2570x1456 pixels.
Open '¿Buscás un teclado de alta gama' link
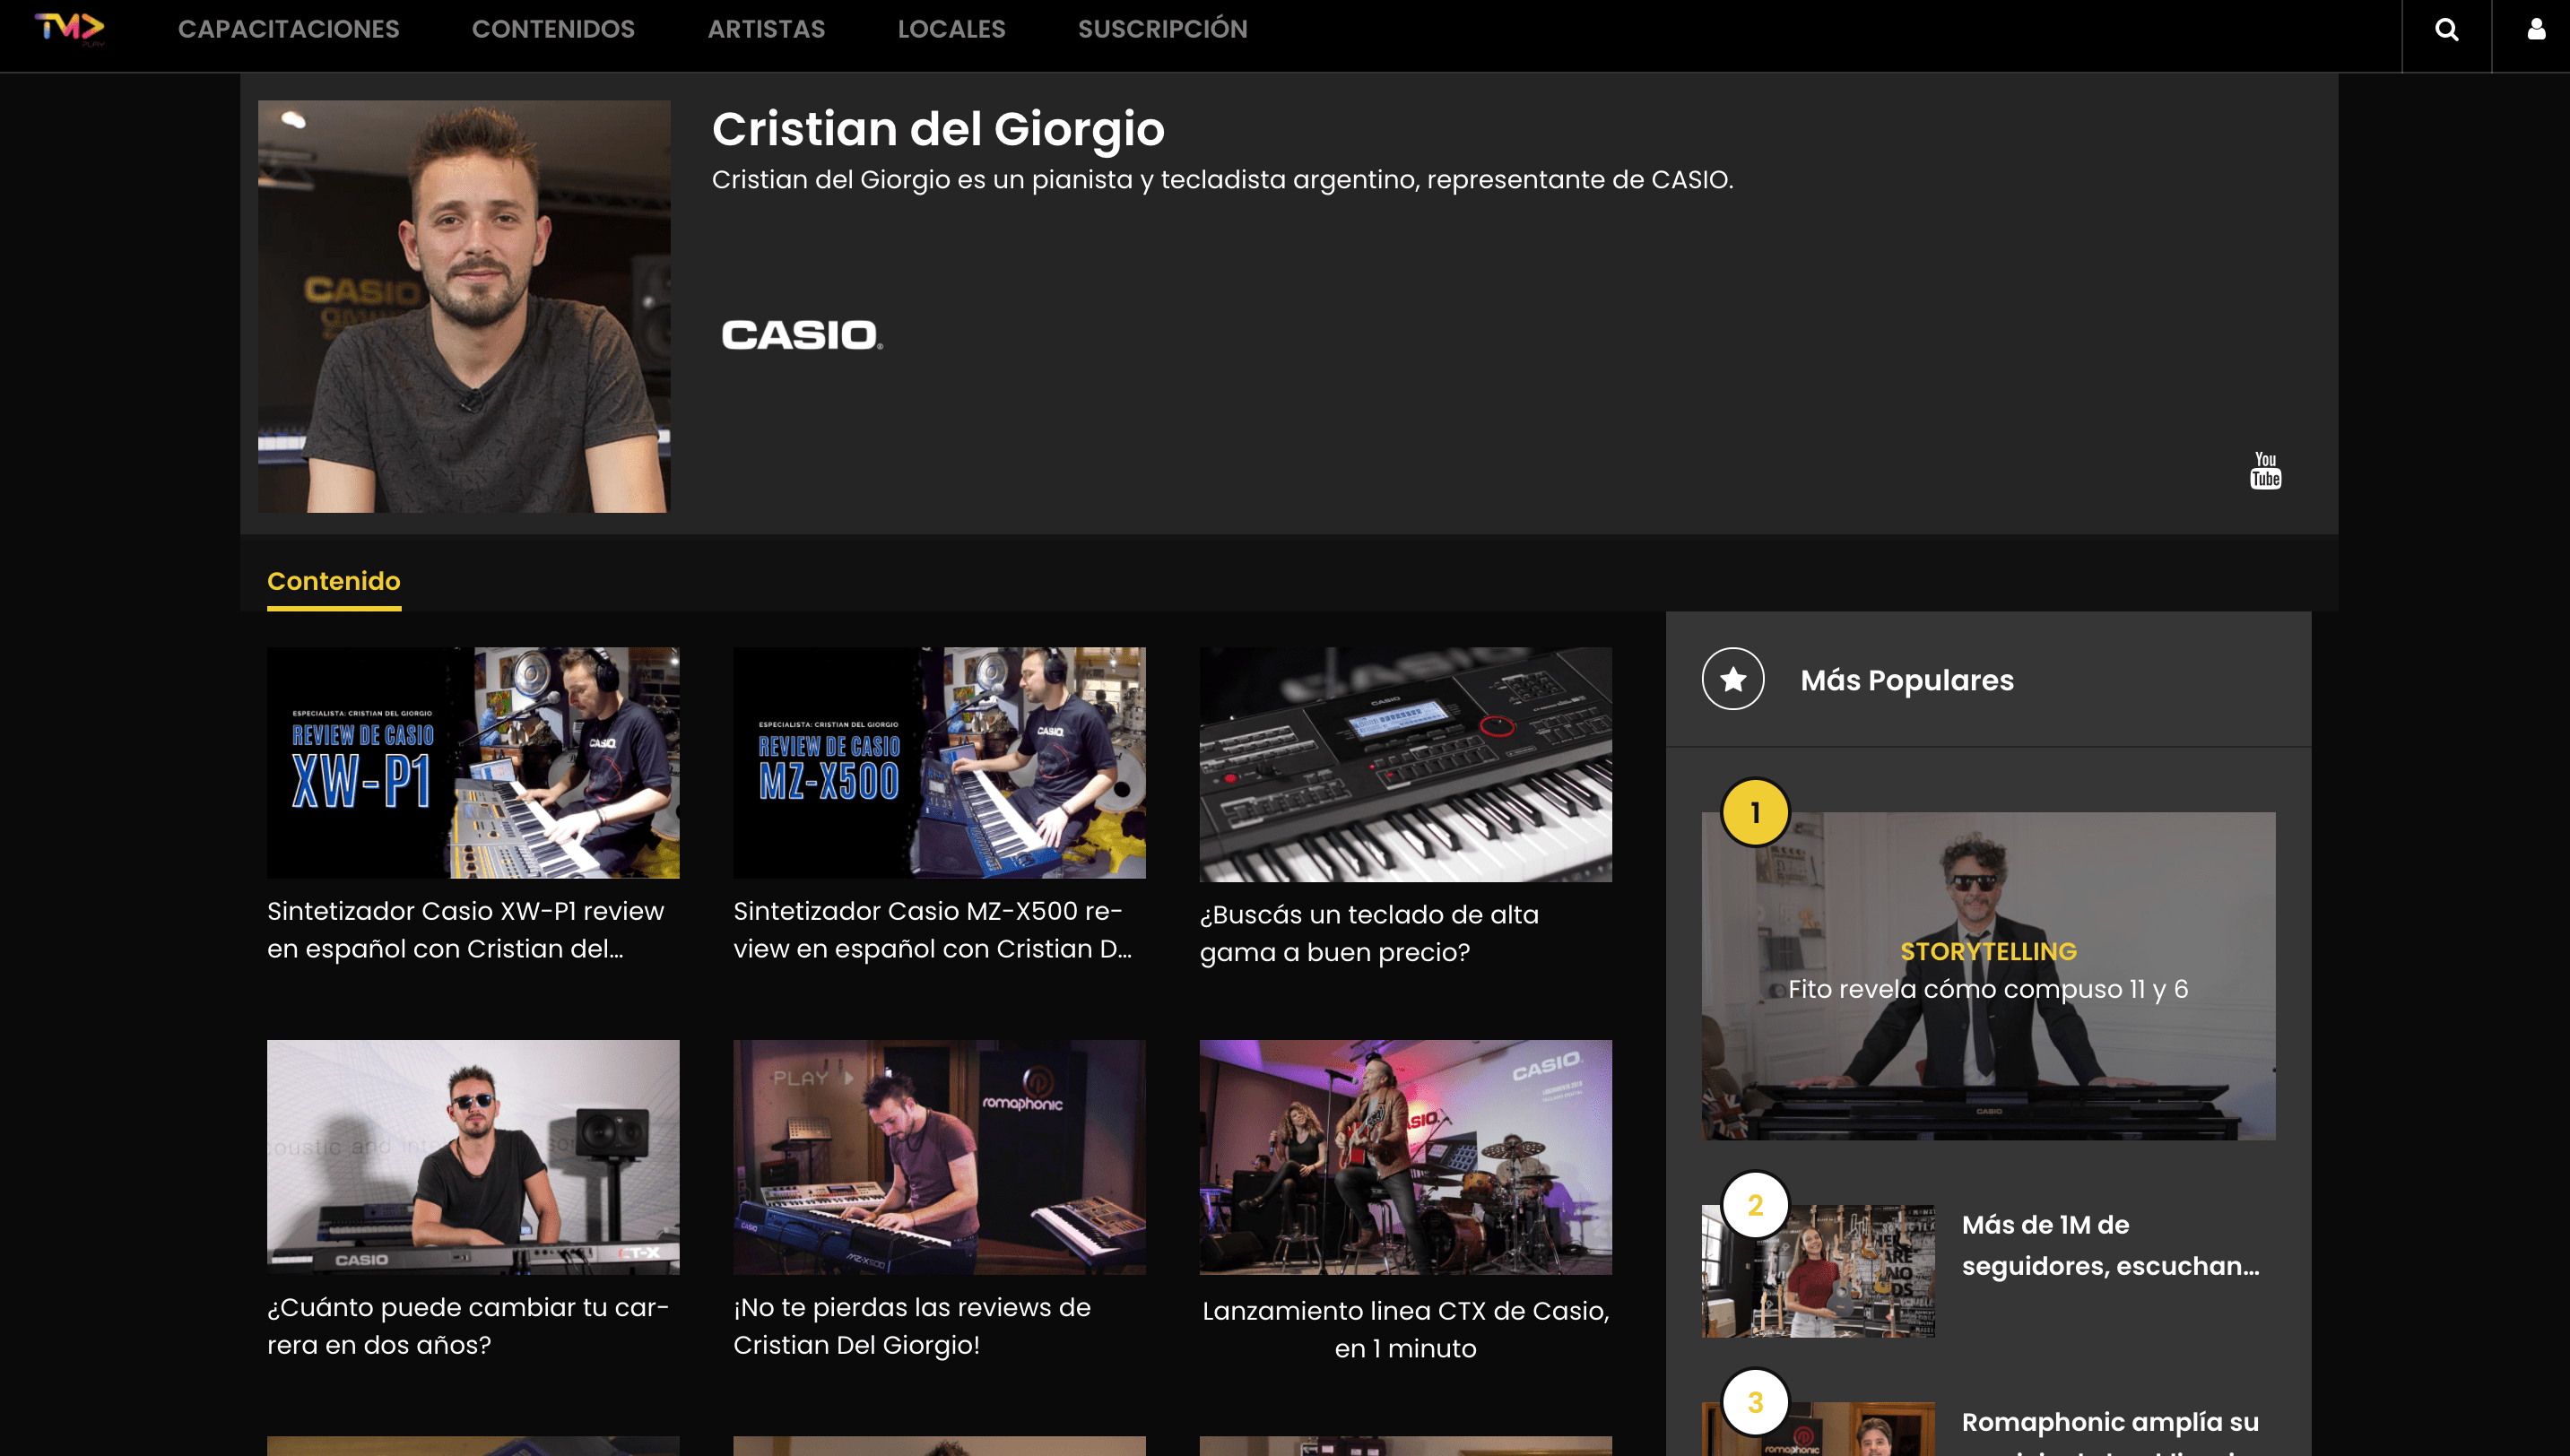(1369, 933)
